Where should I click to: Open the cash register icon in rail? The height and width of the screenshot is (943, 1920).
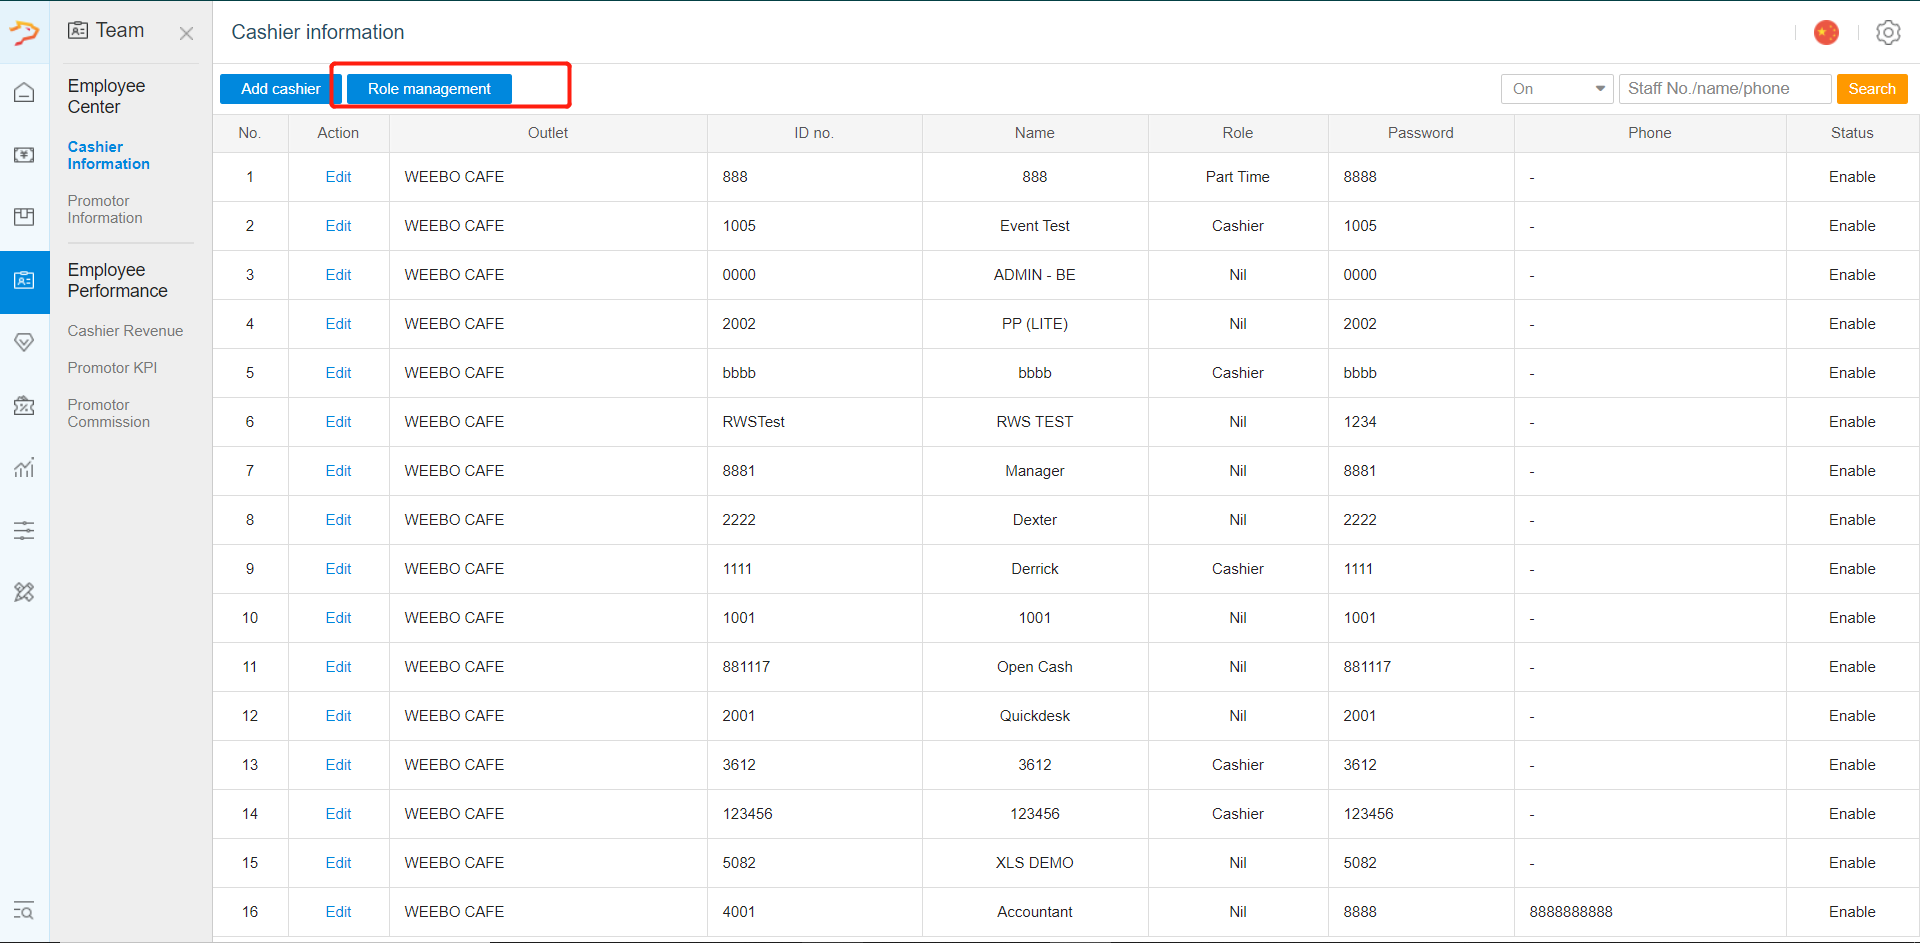click(x=24, y=155)
